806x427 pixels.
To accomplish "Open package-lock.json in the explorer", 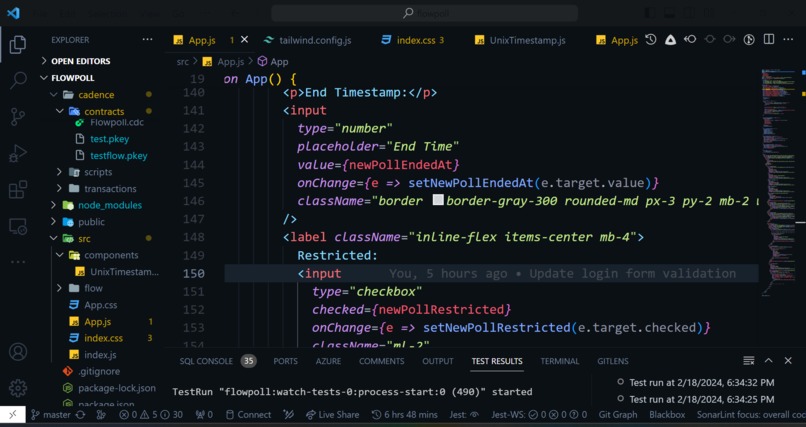I will tap(117, 388).
